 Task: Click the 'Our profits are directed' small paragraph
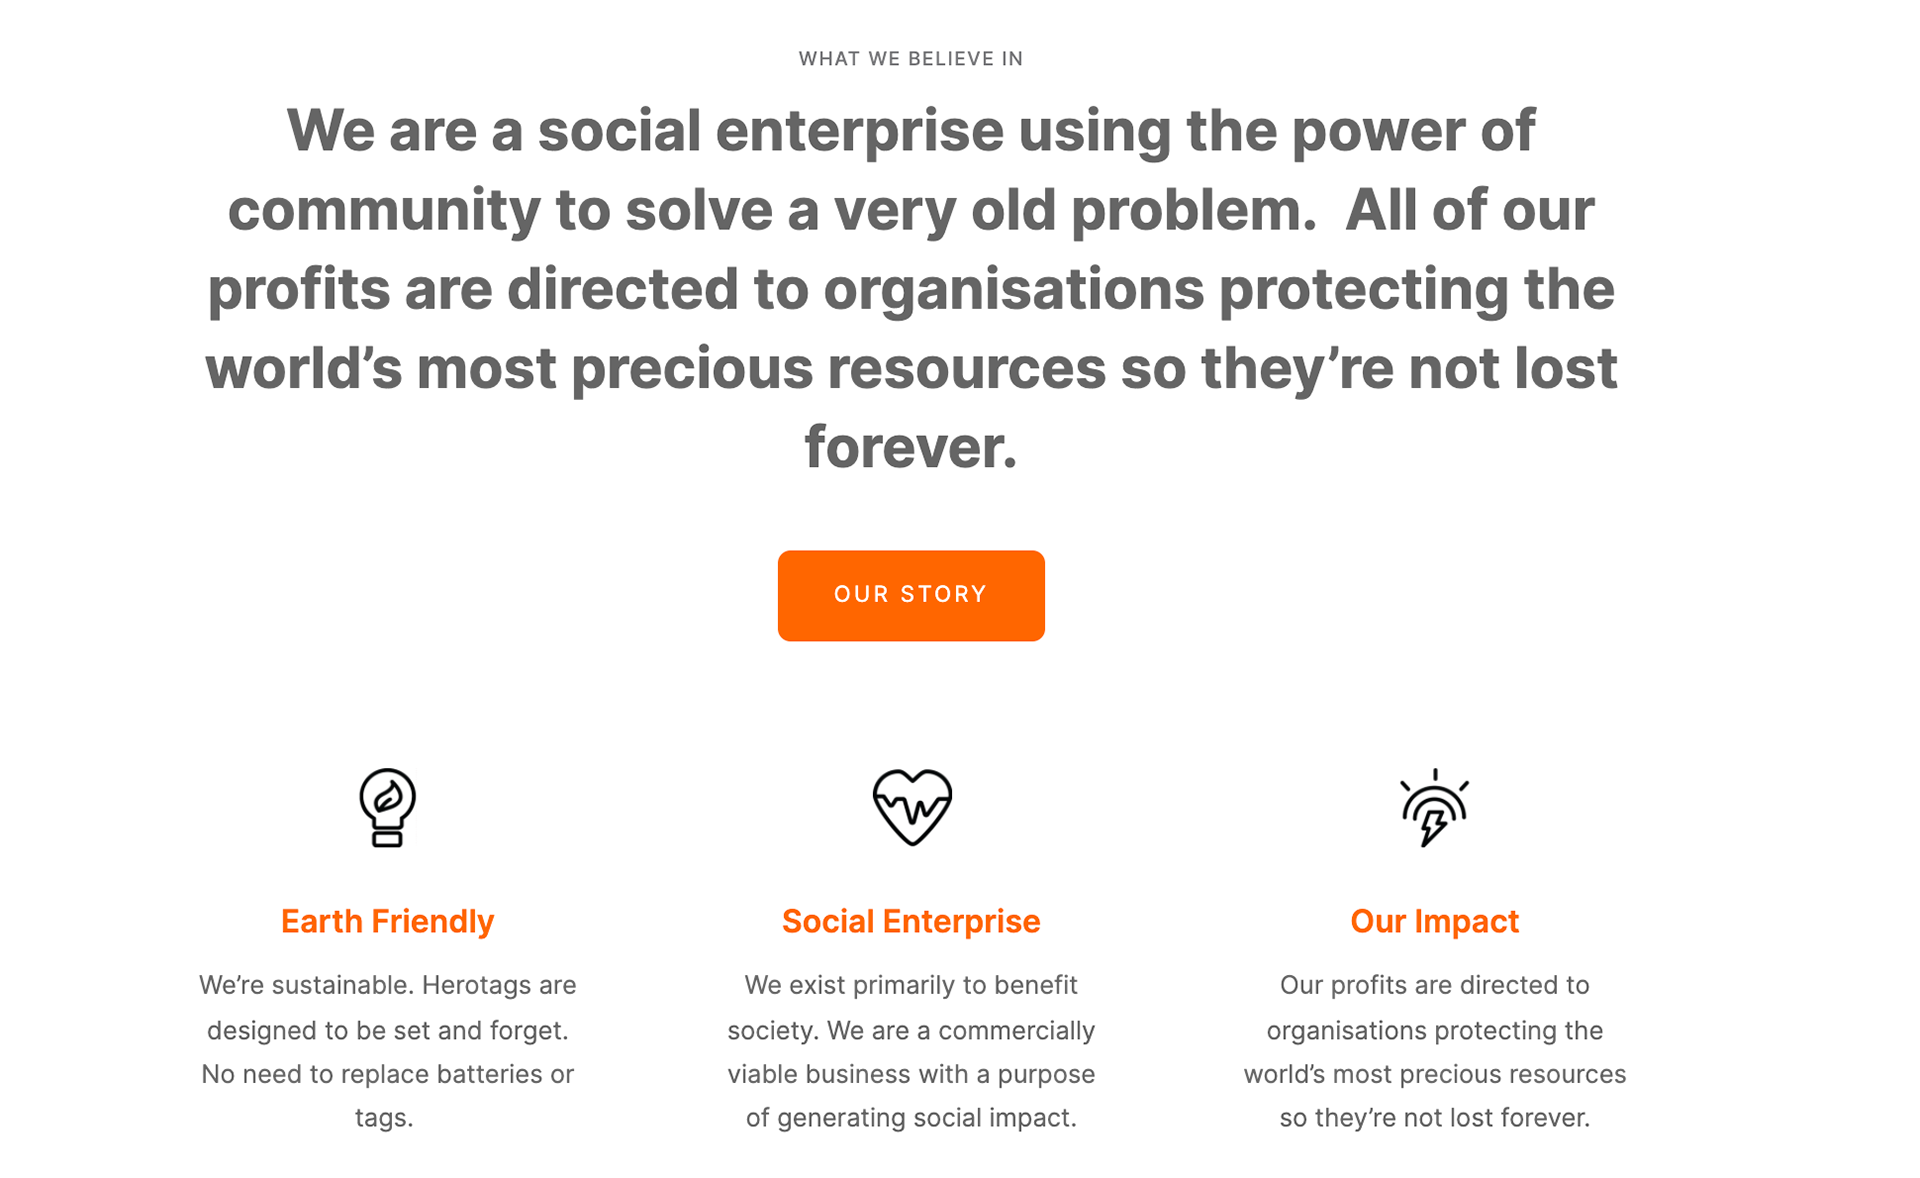1434,1051
